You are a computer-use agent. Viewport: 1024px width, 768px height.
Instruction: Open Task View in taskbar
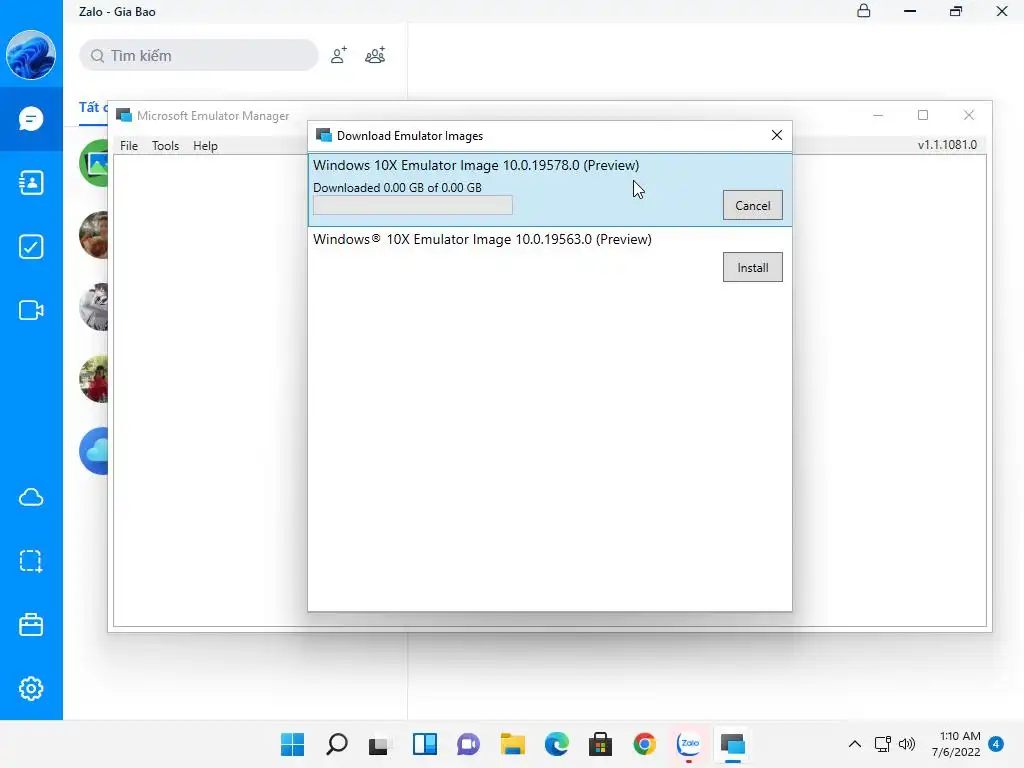(378, 745)
